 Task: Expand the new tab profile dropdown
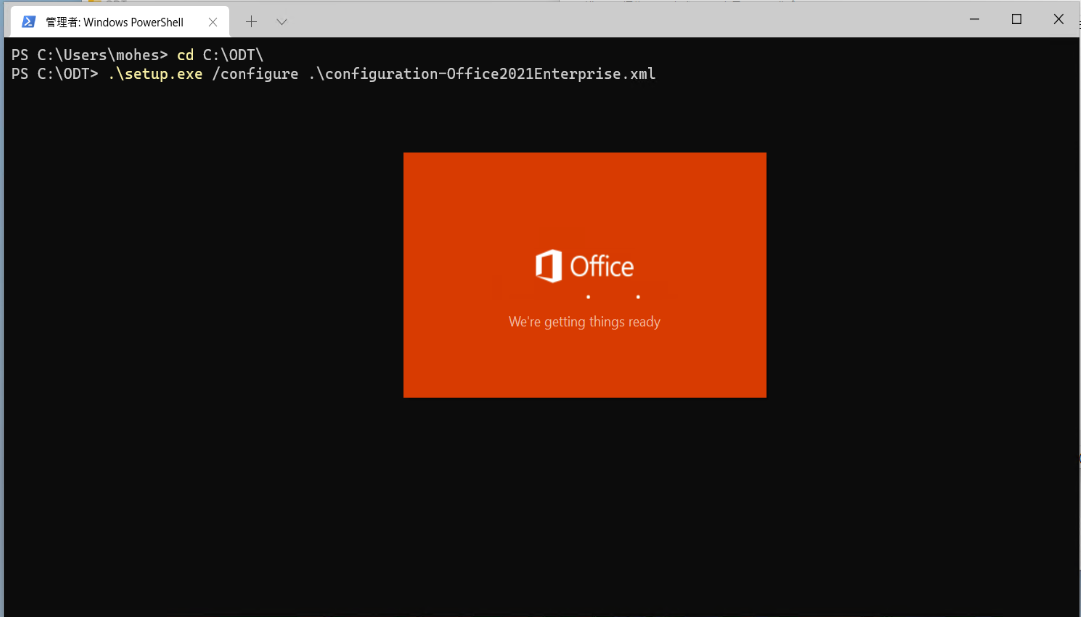tap(282, 22)
